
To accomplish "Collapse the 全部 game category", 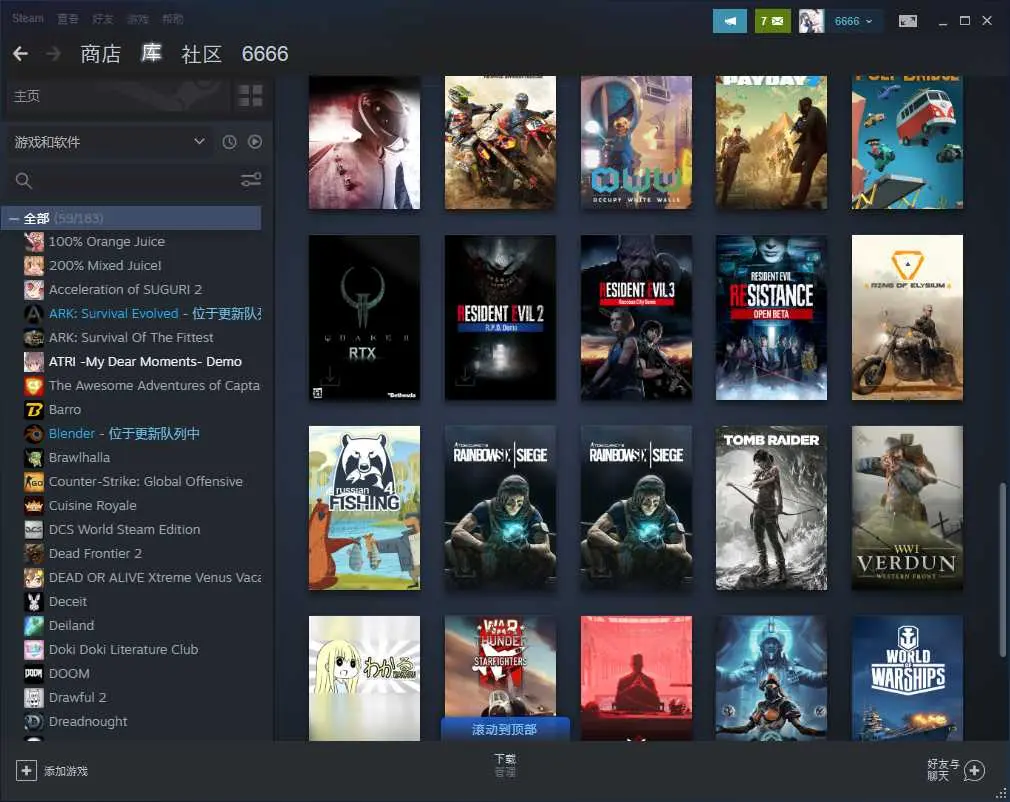I will (x=13, y=219).
